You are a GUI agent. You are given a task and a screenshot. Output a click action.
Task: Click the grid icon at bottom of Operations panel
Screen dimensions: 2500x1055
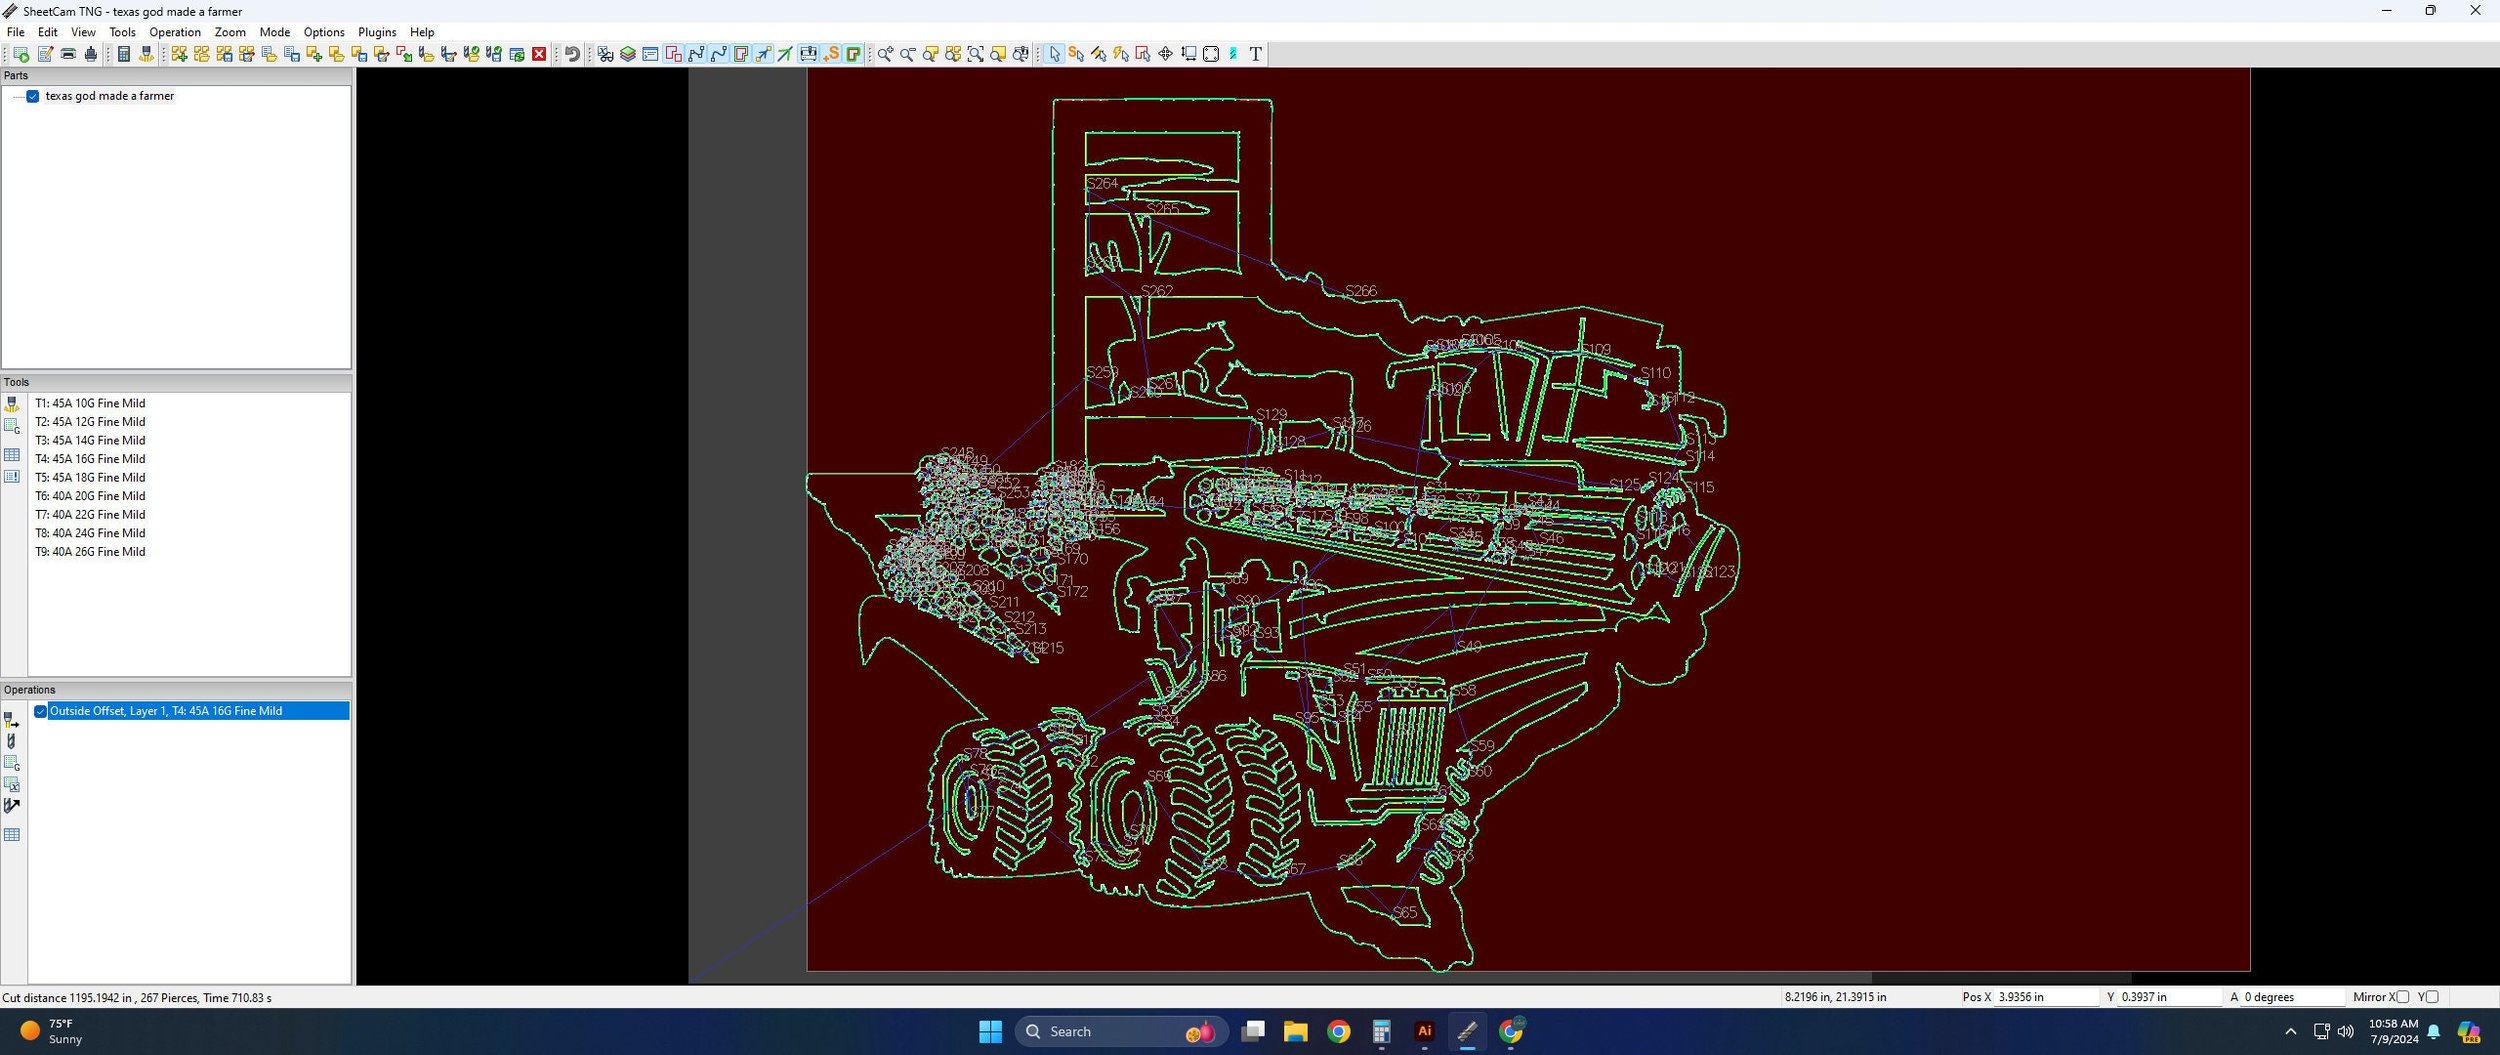coord(12,835)
